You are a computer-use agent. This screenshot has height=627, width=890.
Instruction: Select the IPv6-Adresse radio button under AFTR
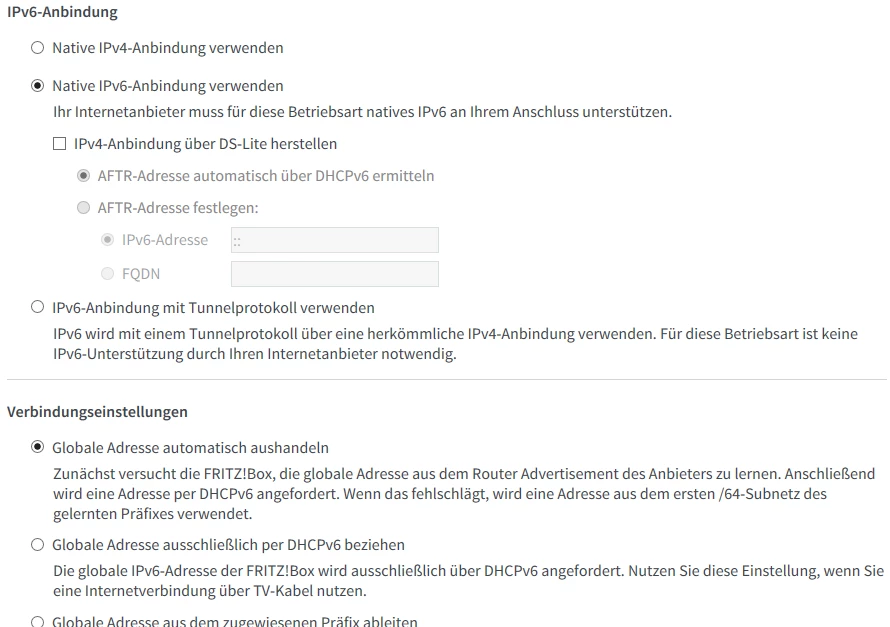pos(107,240)
